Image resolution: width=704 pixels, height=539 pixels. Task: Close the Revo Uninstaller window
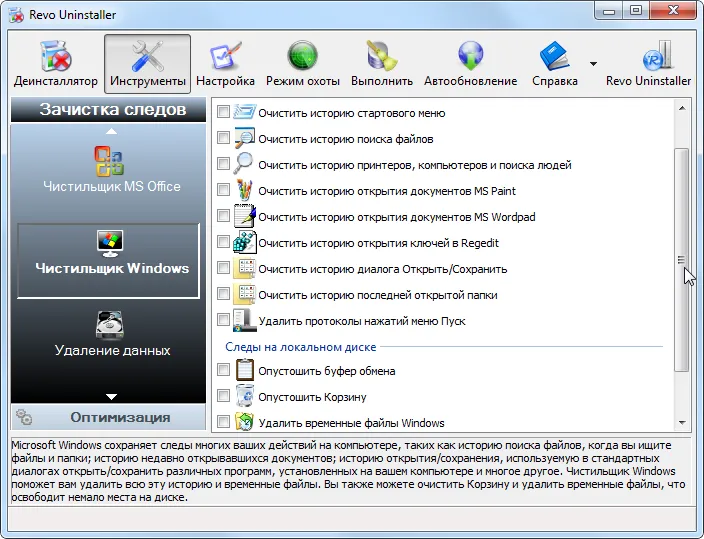pos(673,10)
